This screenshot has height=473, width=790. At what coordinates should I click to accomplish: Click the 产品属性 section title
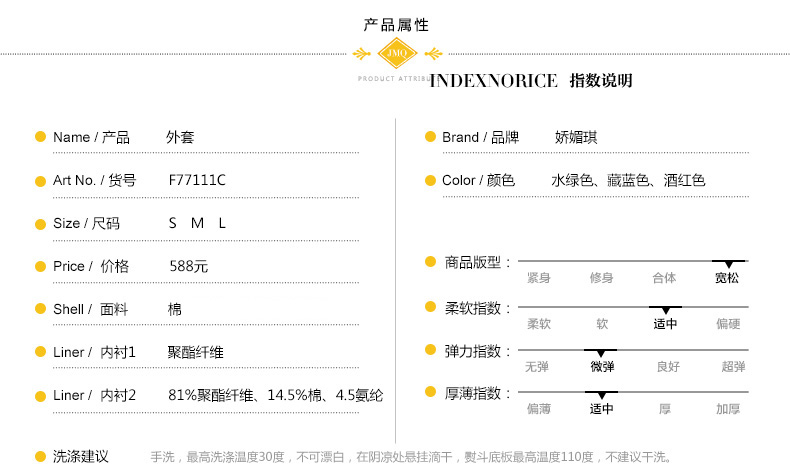(x=395, y=24)
